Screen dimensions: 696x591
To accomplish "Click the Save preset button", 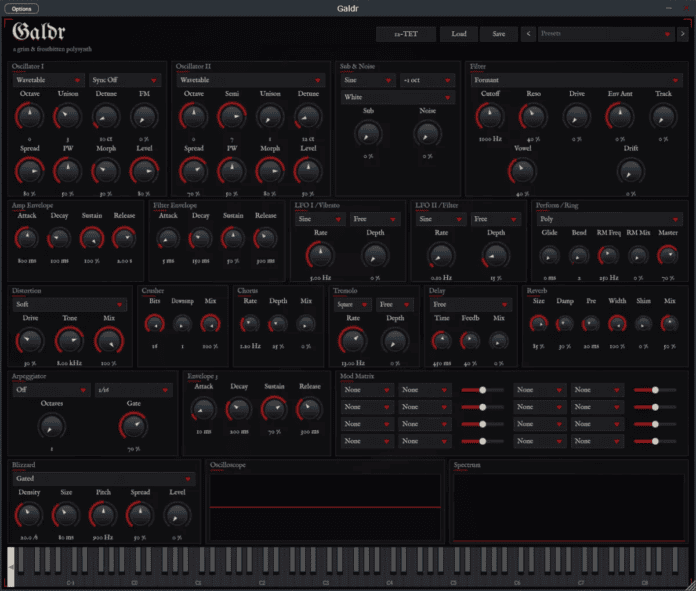I will pyautogui.click(x=498, y=34).
